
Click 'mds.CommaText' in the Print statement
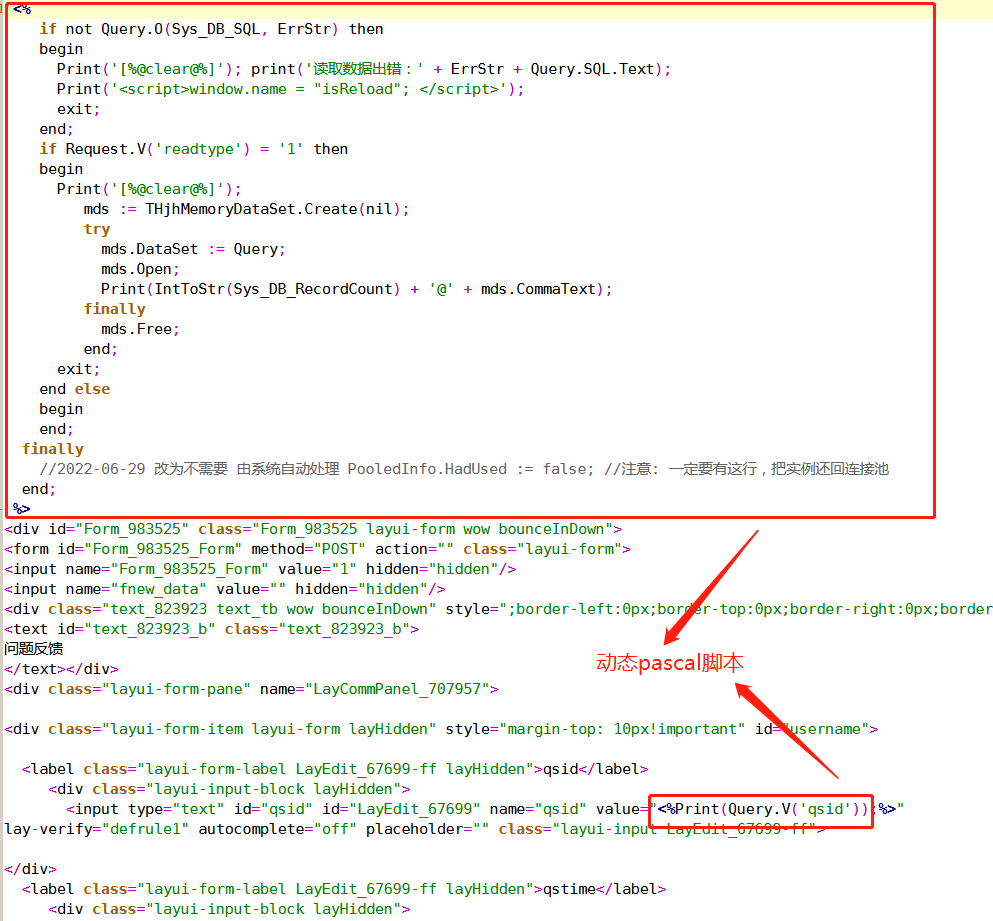(x=538, y=289)
